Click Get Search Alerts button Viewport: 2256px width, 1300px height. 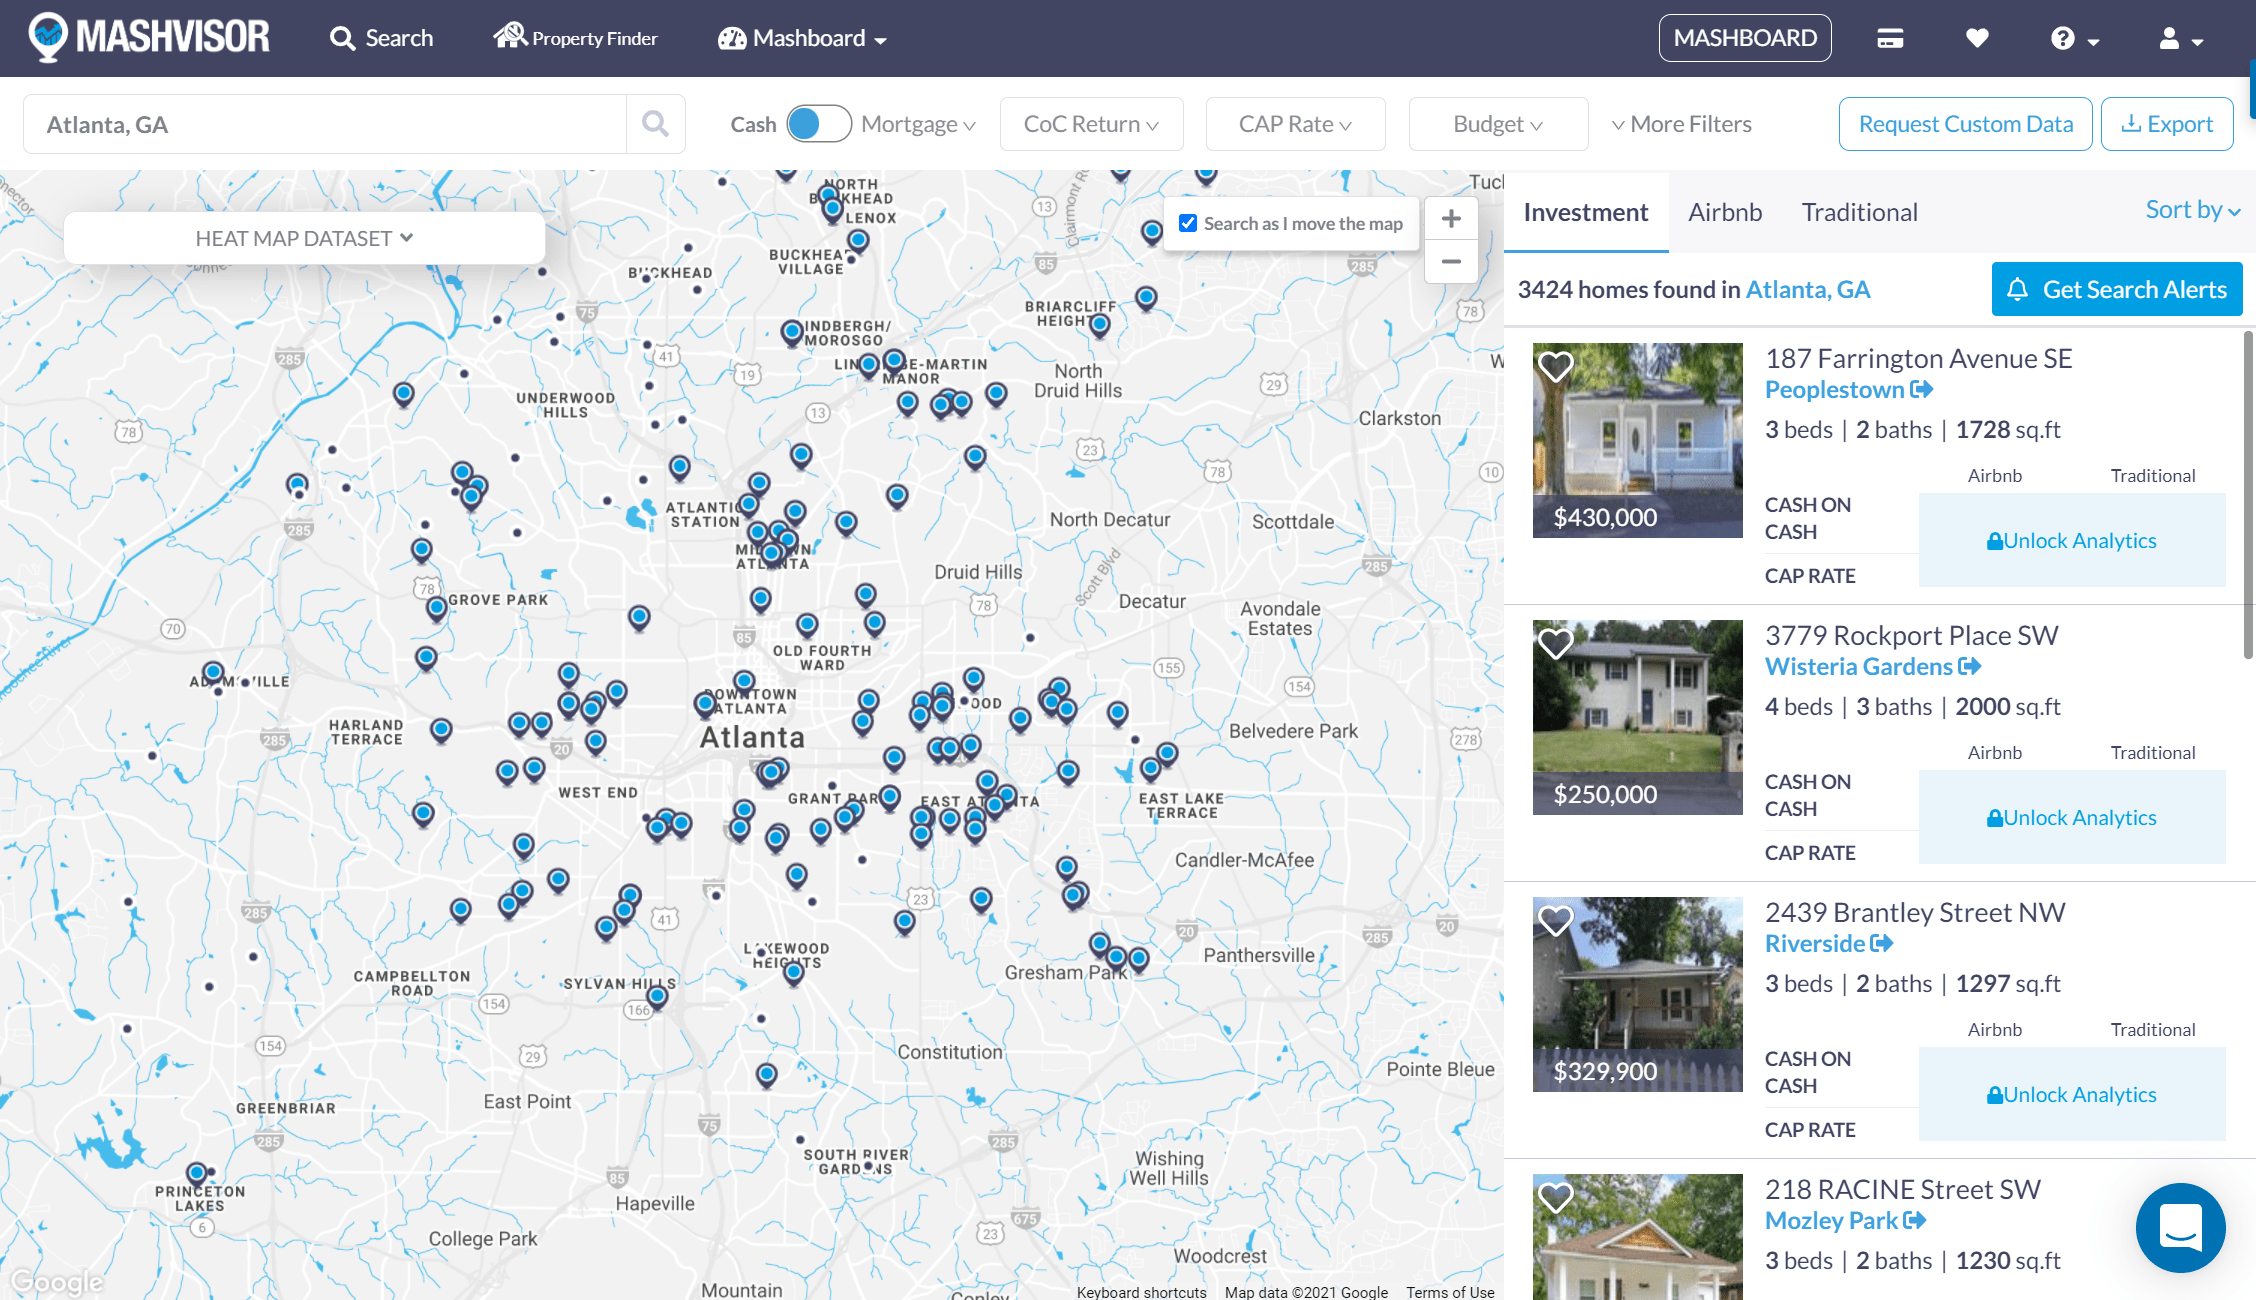tap(2117, 289)
